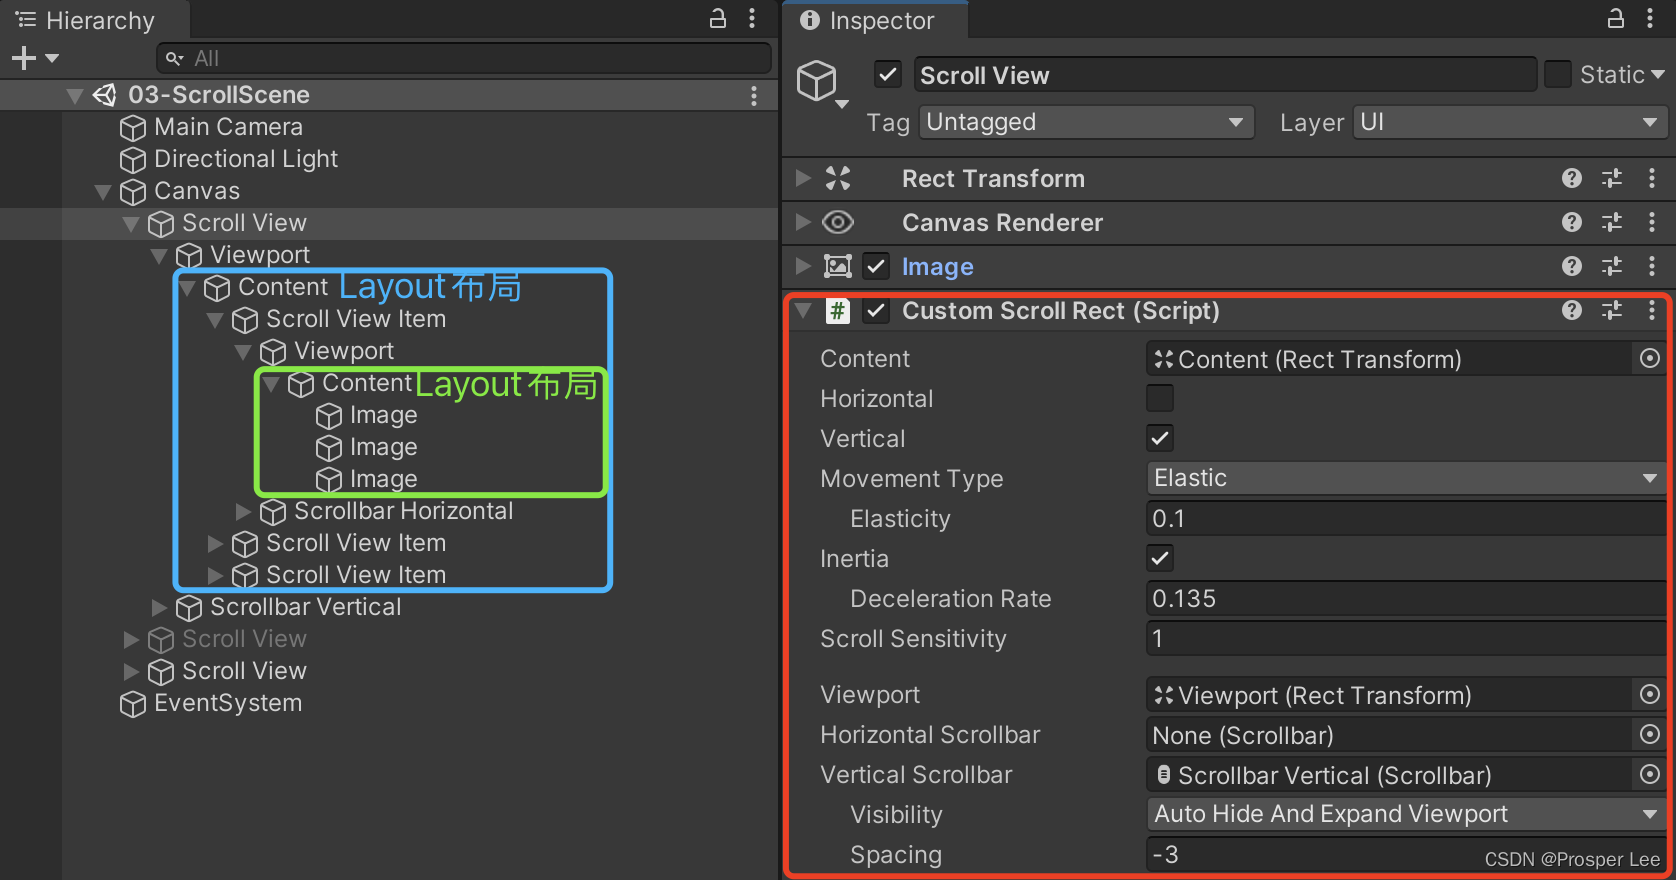Collapse the Canvas node in Hierarchy
The width and height of the screenshot is (1676, 880).
click(x=103, y=191)
